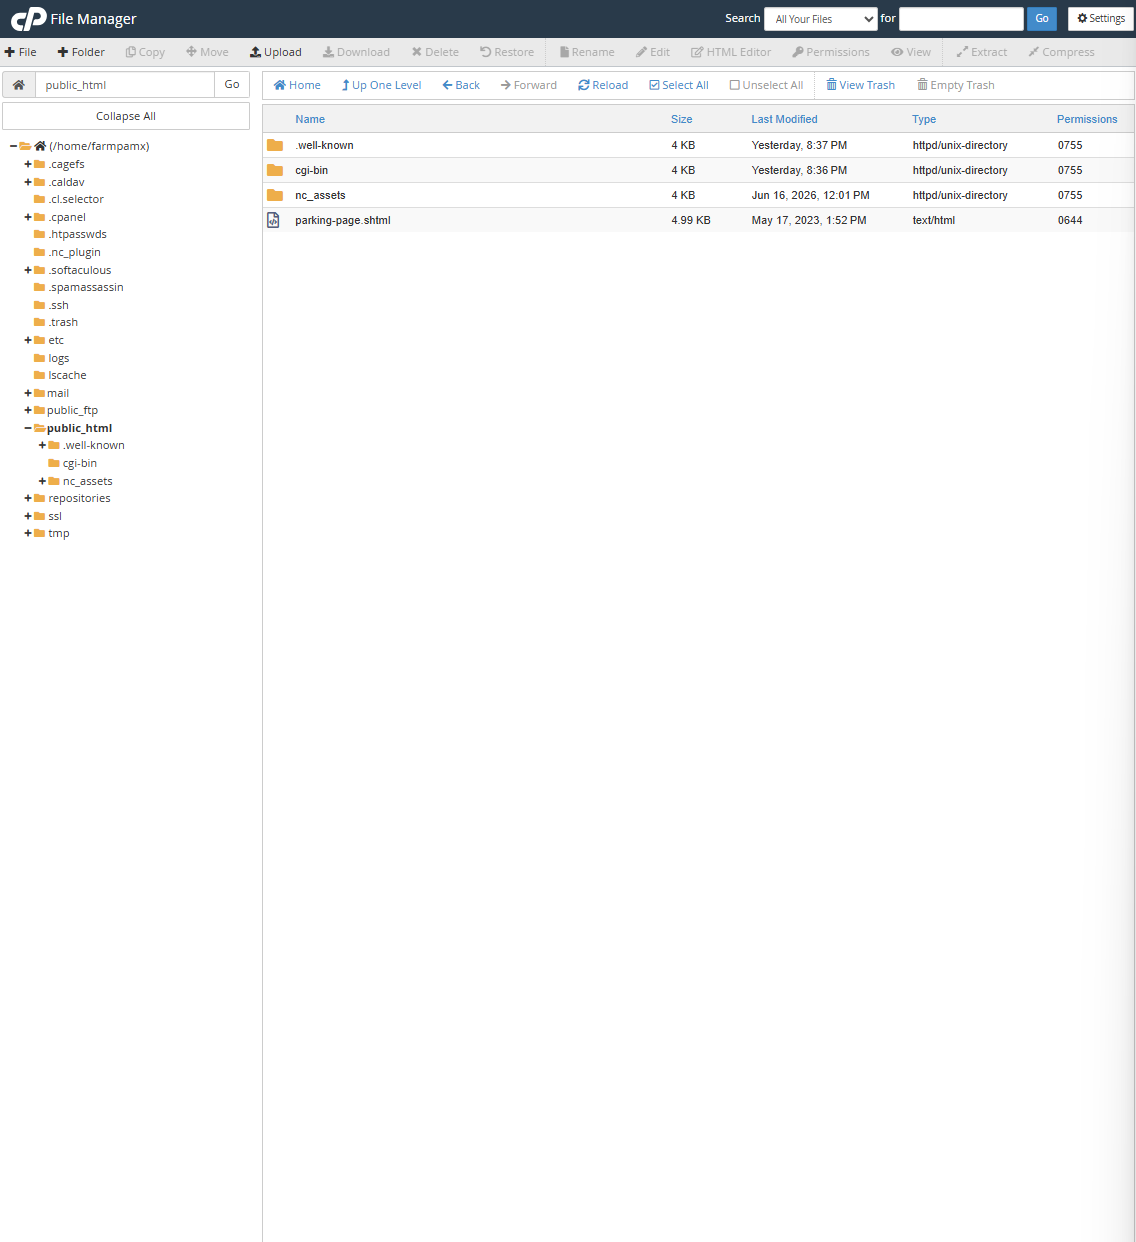The image size is (1136, 1242).
Task: Click the Compress toolbar button
Action: 1061,52
